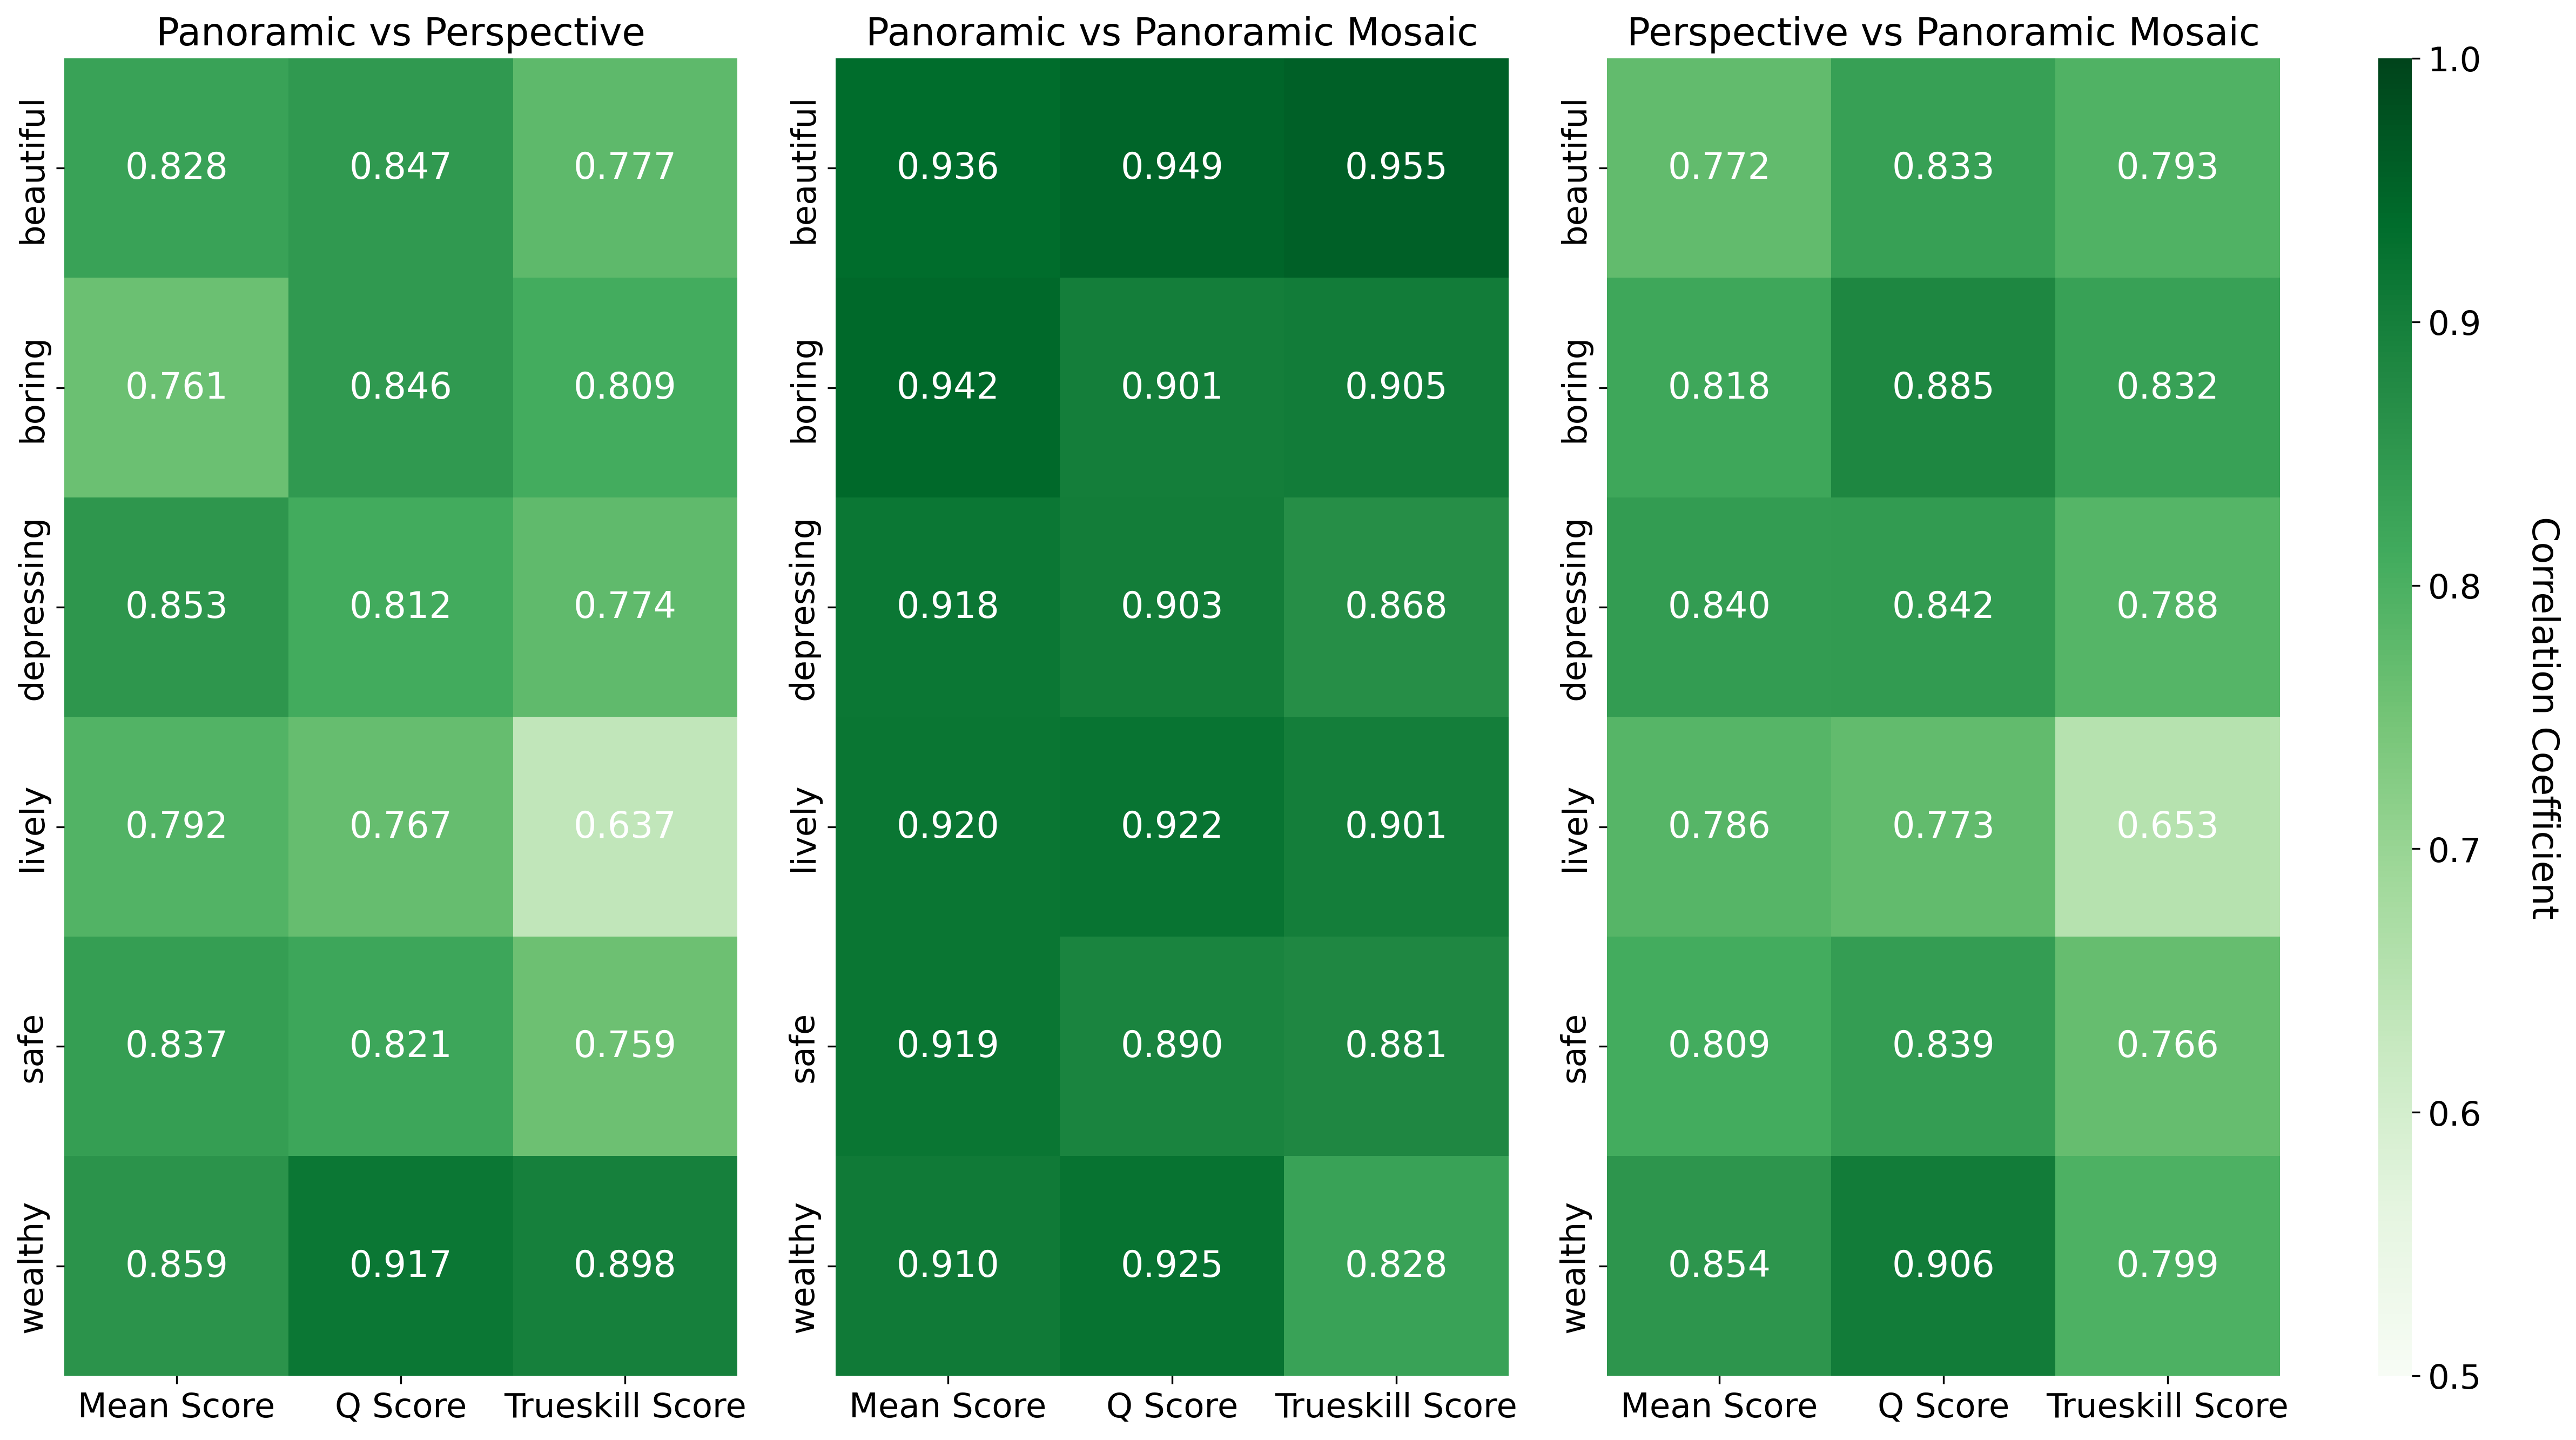Click the 'Panoramic vs Perspective' chart title
This screenshot has height=1440, width=2576.
pyautogui.click(x=400, y=33)
